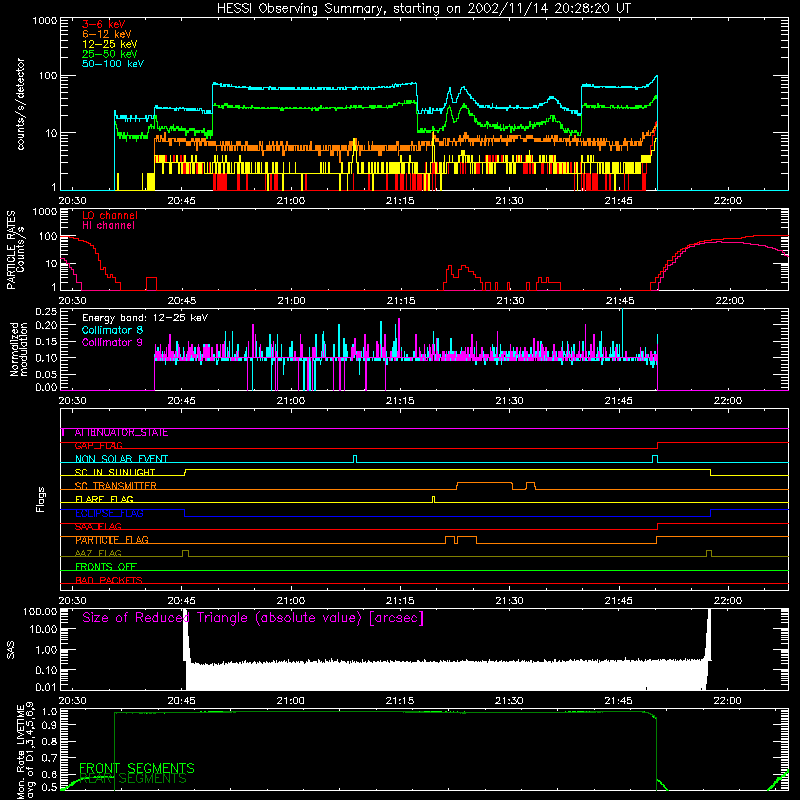Viewport: 800px width, 800px height.
Task: Click the Flags panel axis label
Action: pyautogui.click(x=41, y=499)
